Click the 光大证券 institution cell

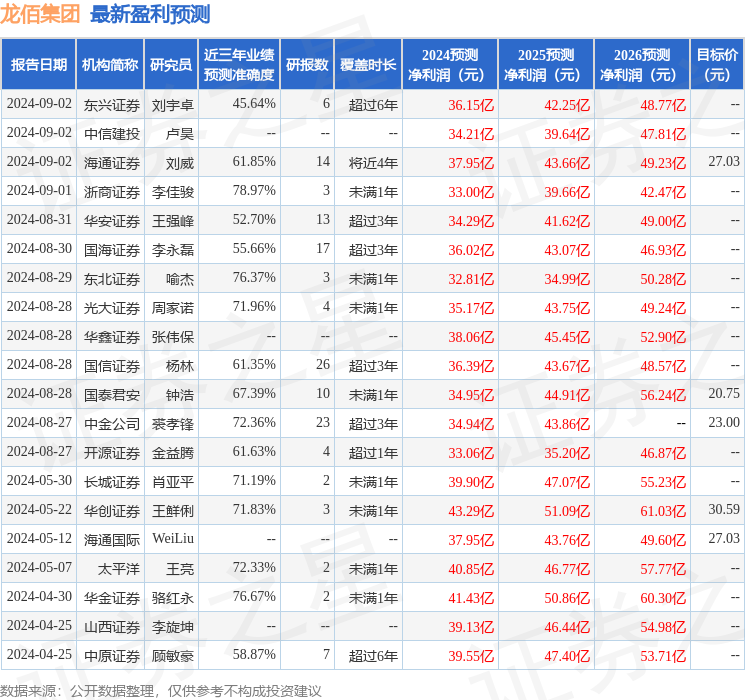(112, 308)
